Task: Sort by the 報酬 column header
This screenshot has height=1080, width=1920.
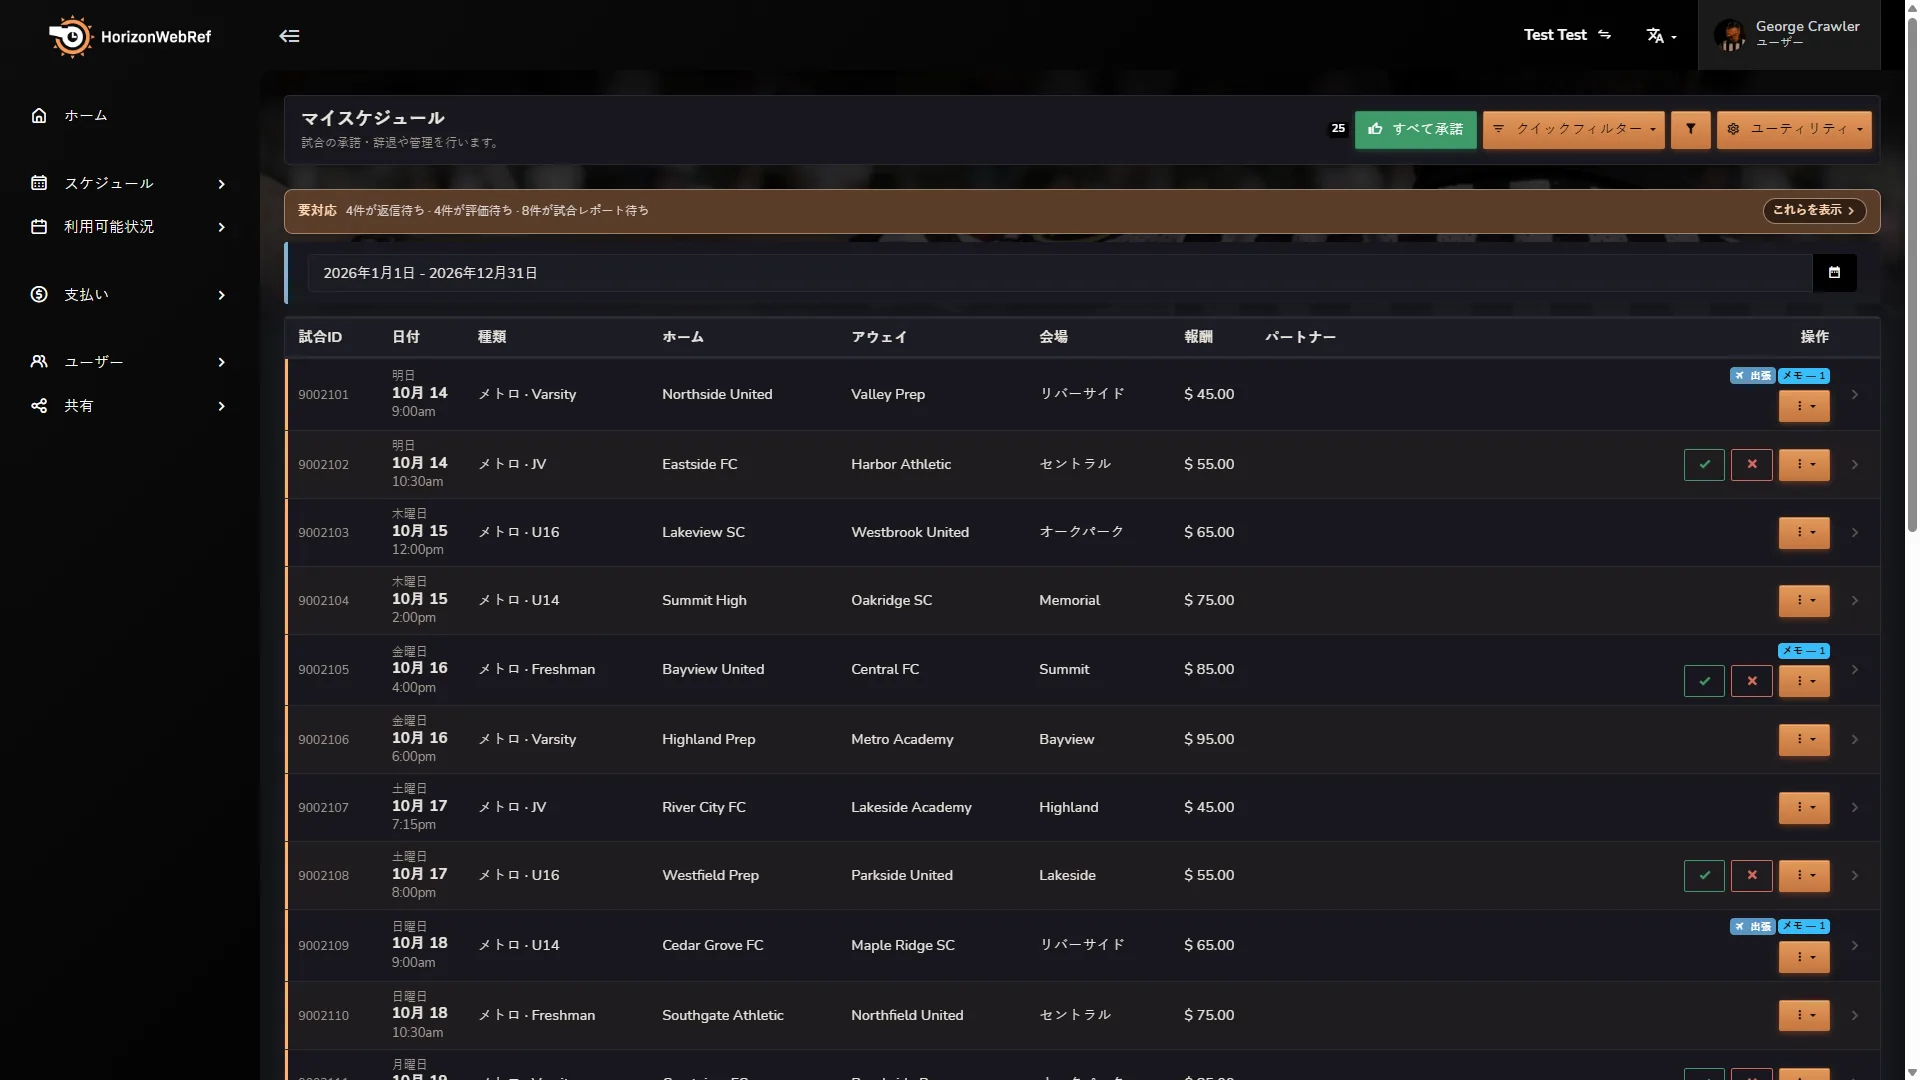Action: click(x=1198, y=337)
